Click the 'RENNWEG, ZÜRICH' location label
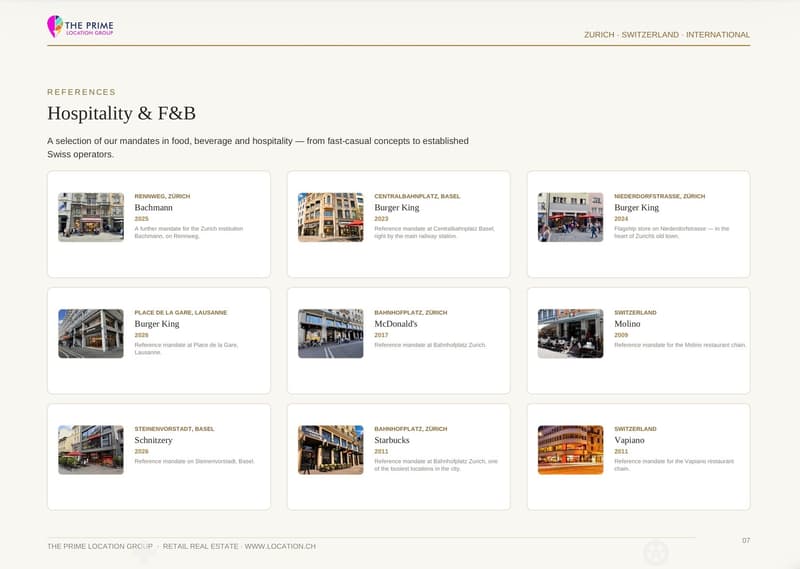Viewport: 800px width, 569px height. pyautogui.click(x=162, y=196)
